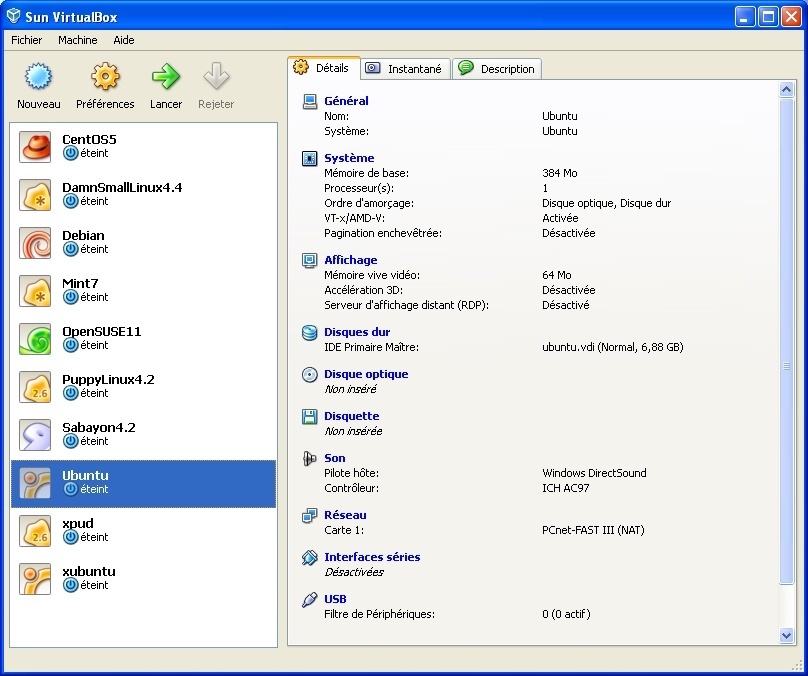Click the USB plug icon
This screenshot has height=676, width=808.
310,599
